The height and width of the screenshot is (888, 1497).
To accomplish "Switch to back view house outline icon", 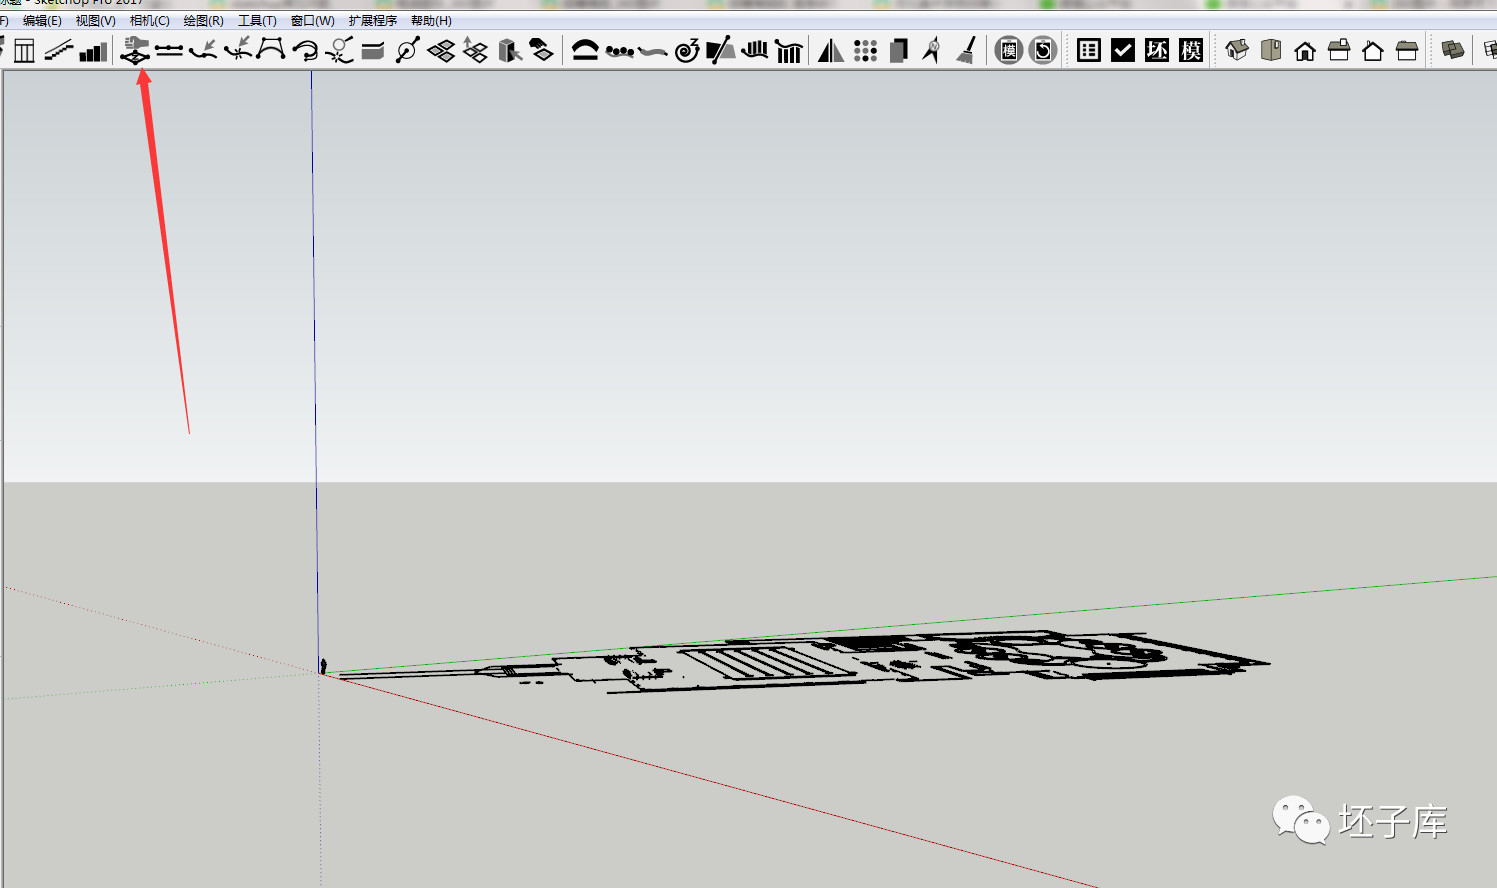I will (1373, 50).
